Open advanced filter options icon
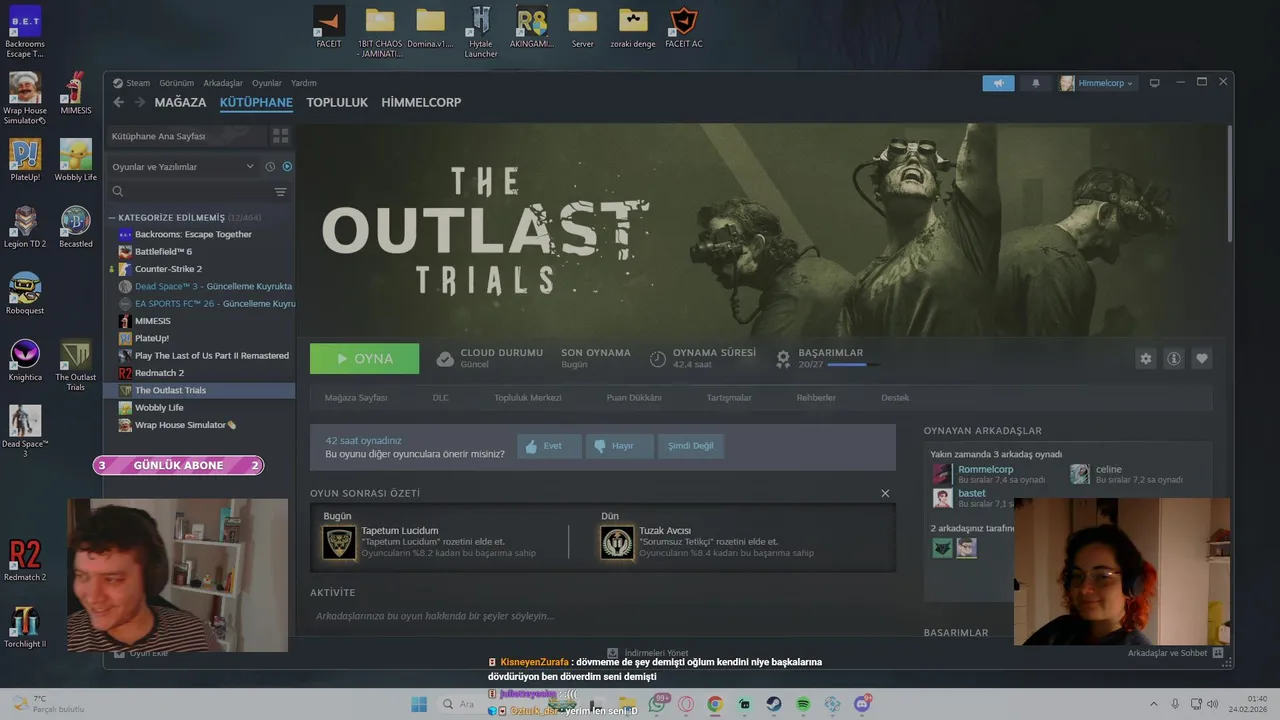Viewport: 1280px width, 720px height. [281, 191]
